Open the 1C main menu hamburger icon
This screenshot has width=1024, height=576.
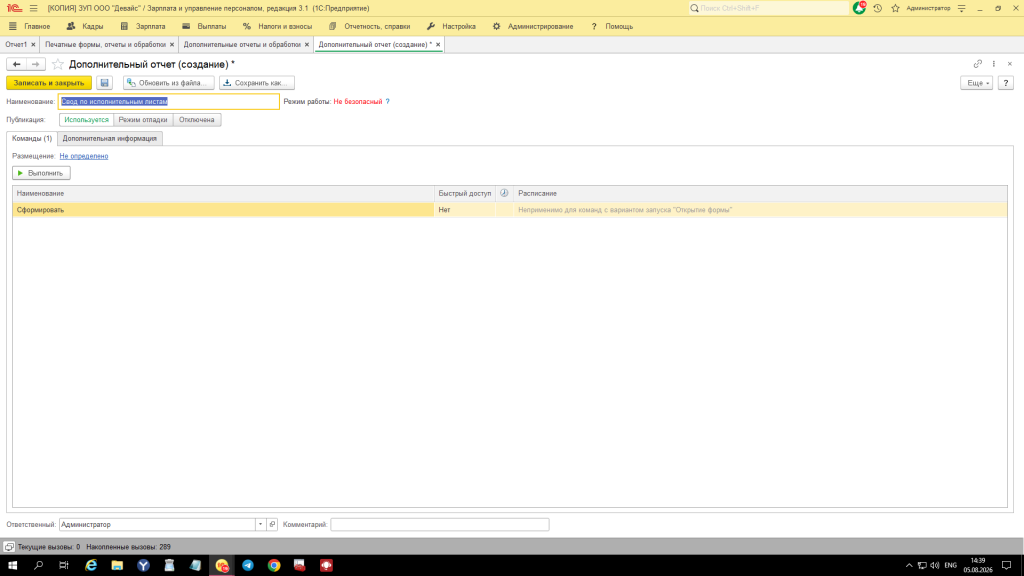pos(33,8)
